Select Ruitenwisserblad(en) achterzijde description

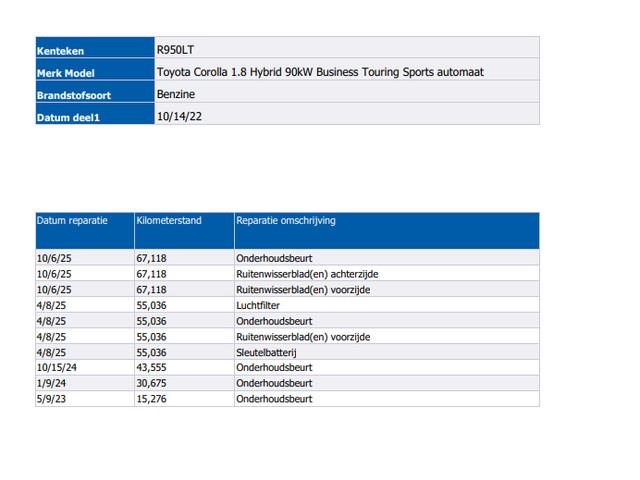click(307, 274)
